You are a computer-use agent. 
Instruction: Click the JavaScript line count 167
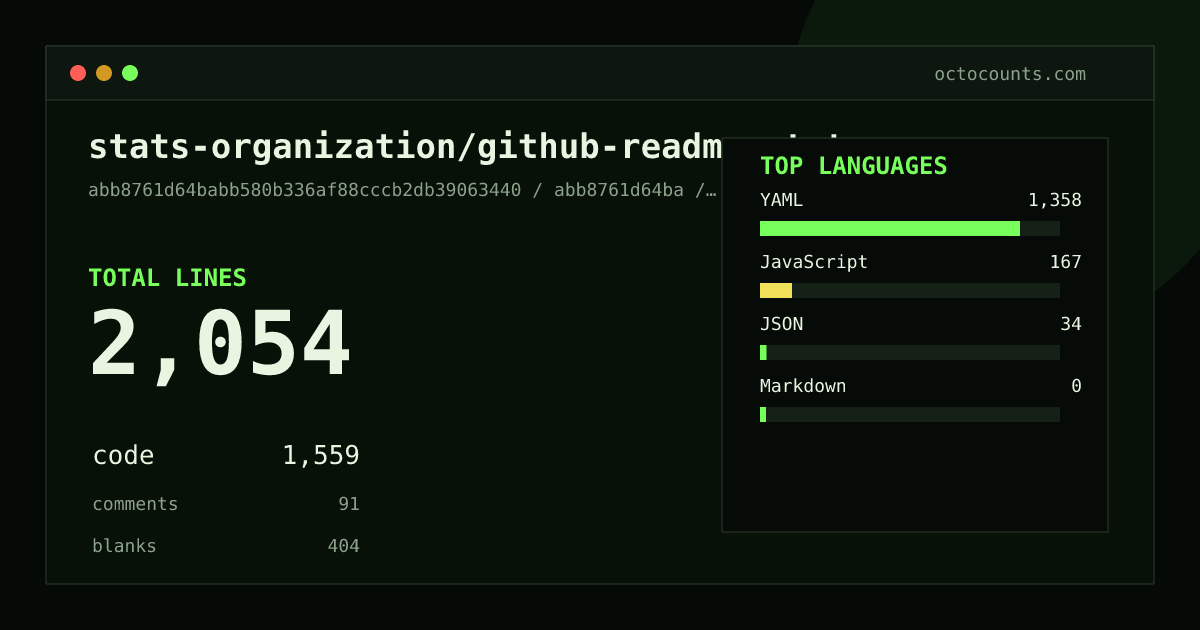[x=1065, y=262]
